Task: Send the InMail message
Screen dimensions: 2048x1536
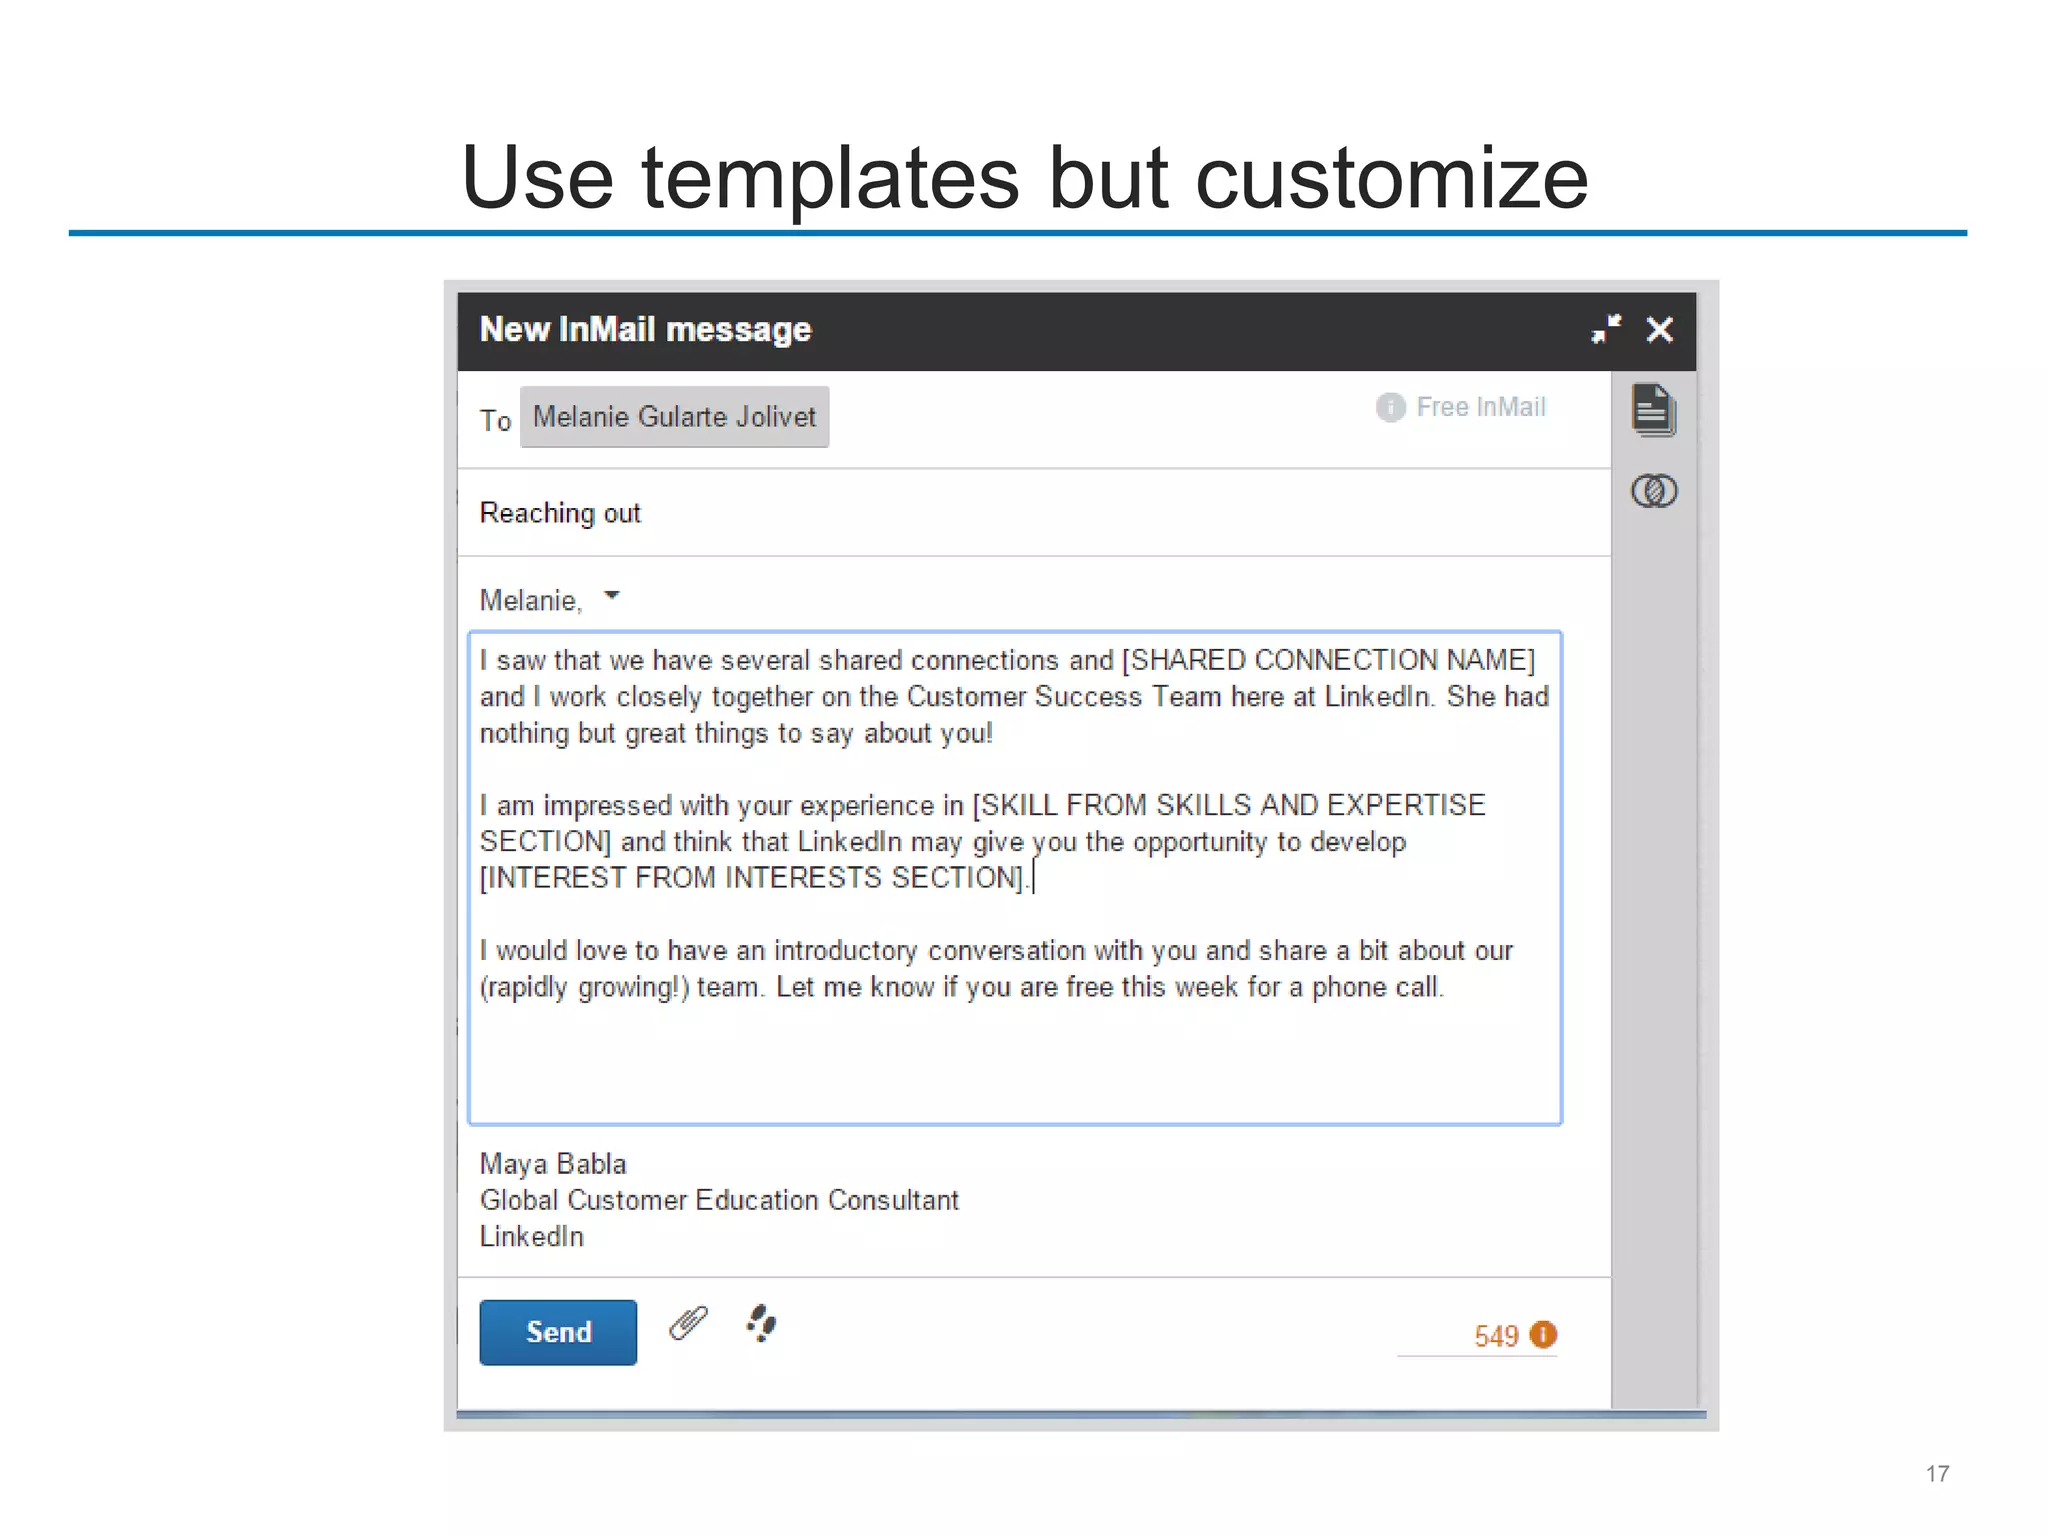Action: [558, 1332]
